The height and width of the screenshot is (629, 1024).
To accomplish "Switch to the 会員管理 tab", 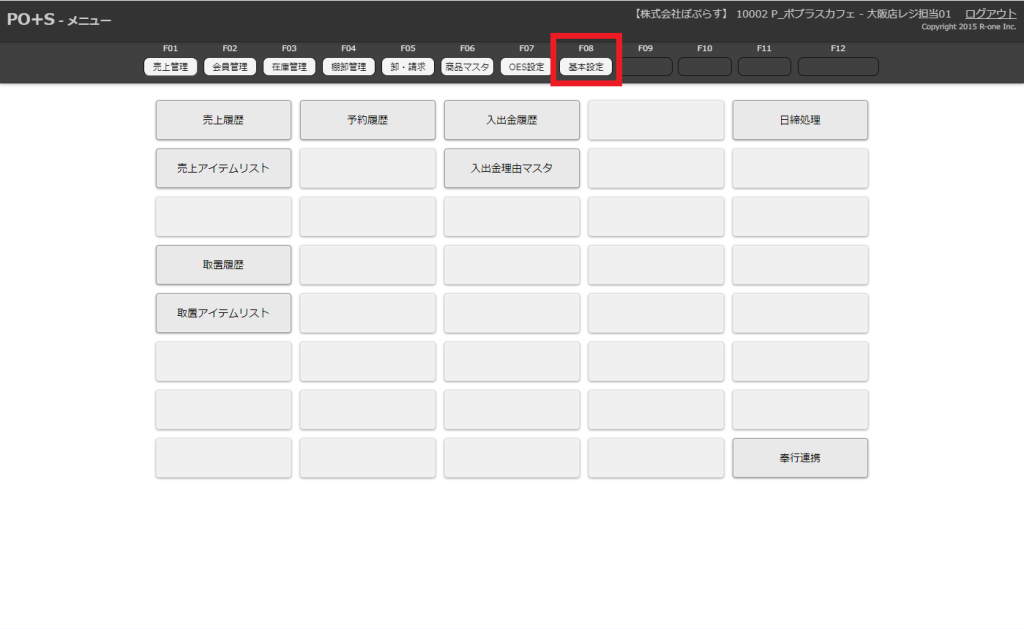I will [x=229, y=67].
